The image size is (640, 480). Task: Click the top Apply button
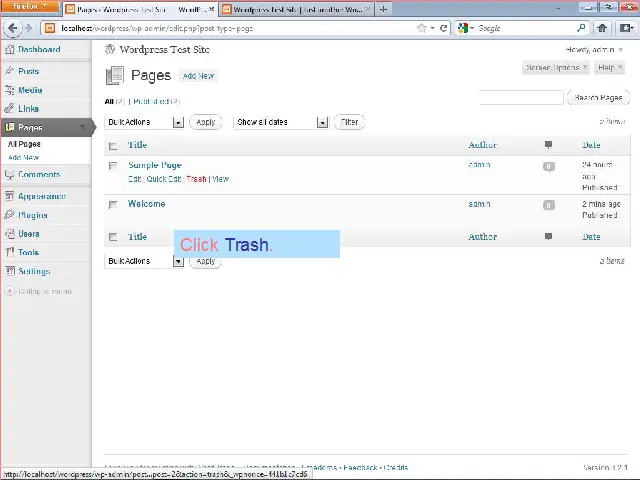click(206, 122)
